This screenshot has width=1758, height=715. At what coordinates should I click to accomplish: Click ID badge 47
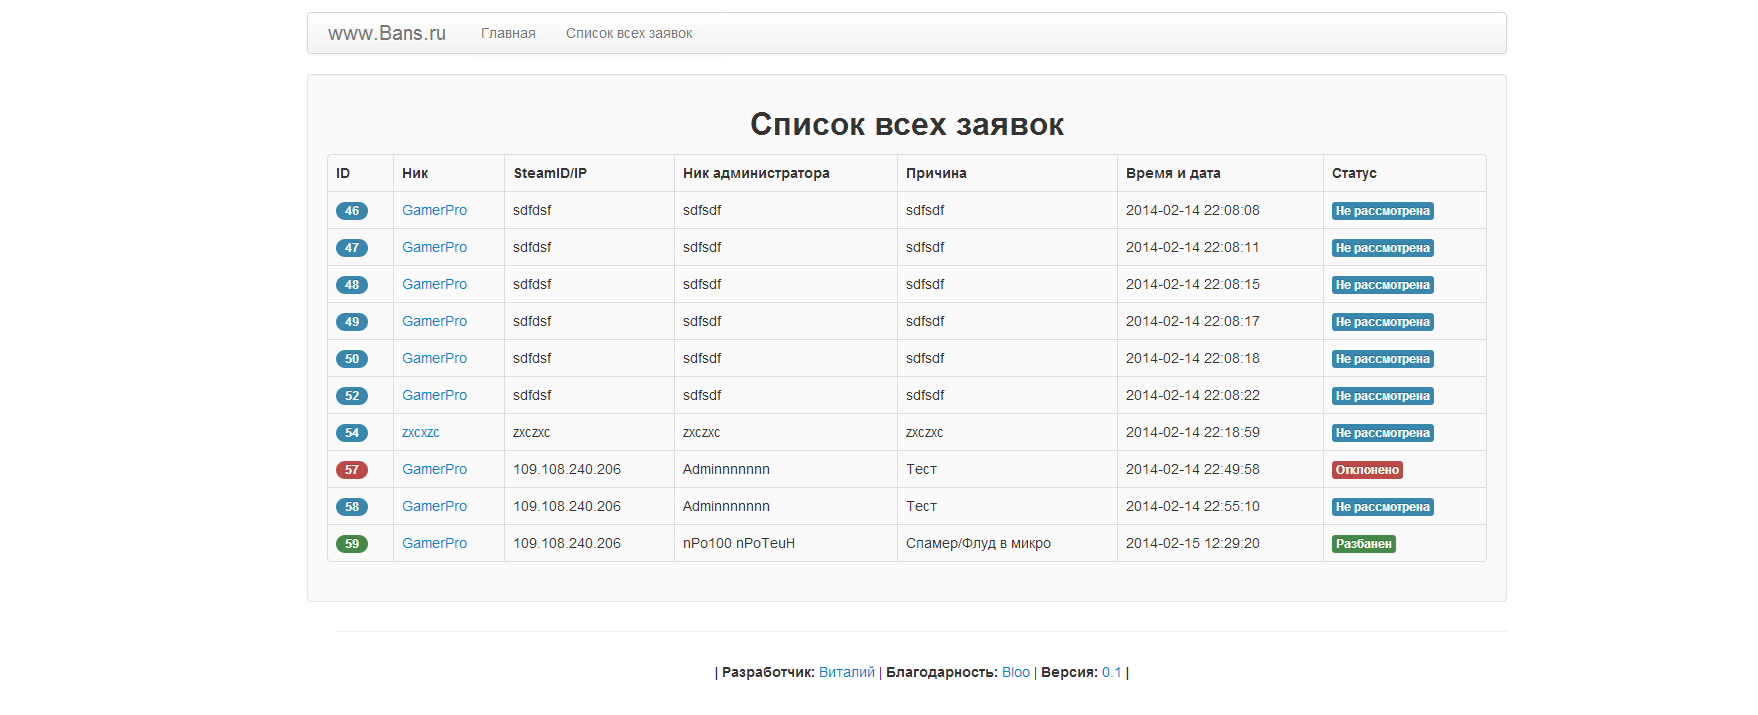[x=352, y=248]
